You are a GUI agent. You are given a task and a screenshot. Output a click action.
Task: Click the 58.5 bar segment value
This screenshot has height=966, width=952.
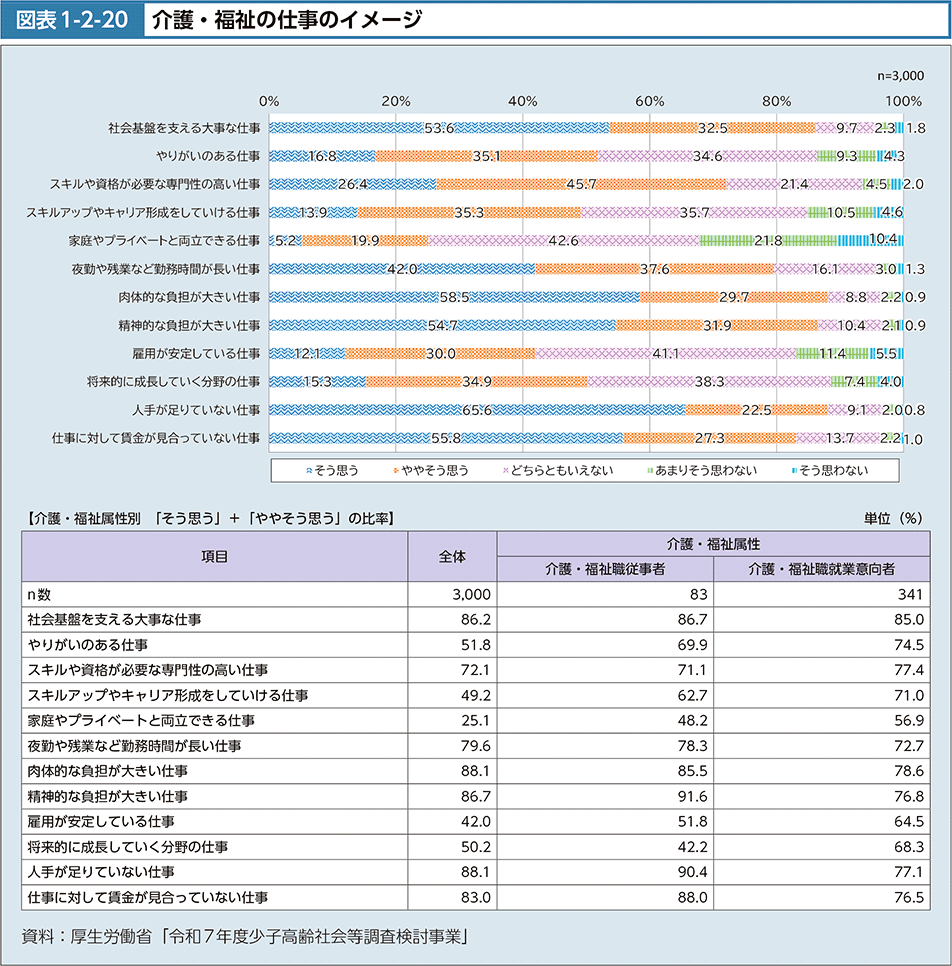coord(455,298)
